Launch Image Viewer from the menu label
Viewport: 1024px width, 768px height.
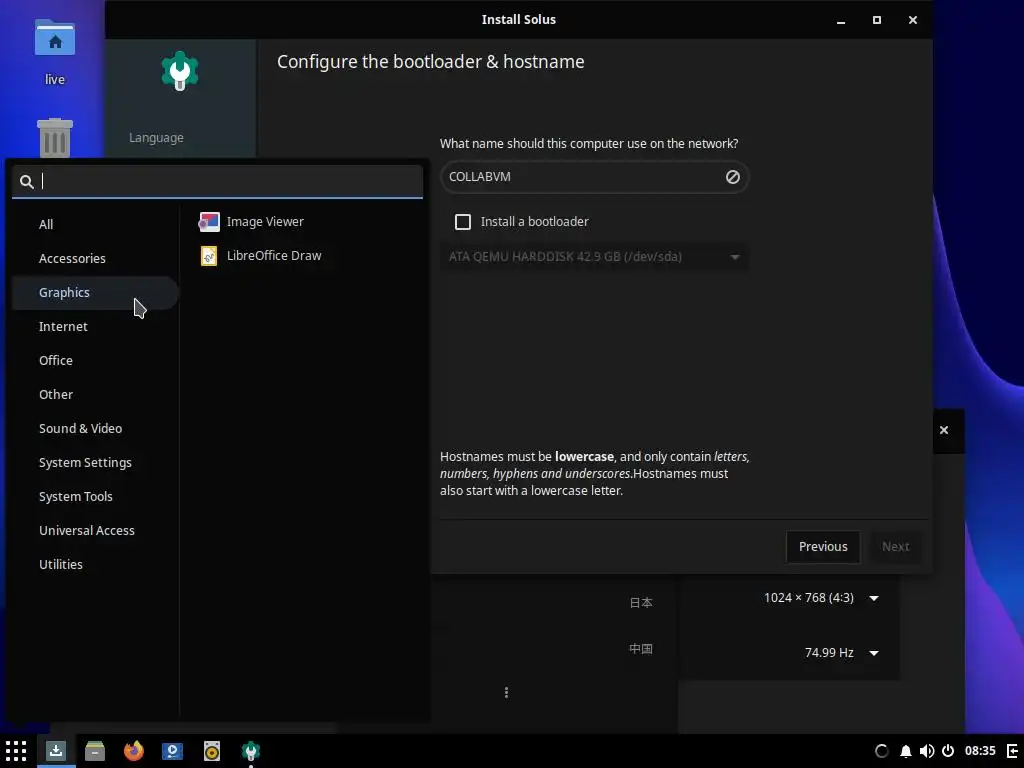point(265,221)
